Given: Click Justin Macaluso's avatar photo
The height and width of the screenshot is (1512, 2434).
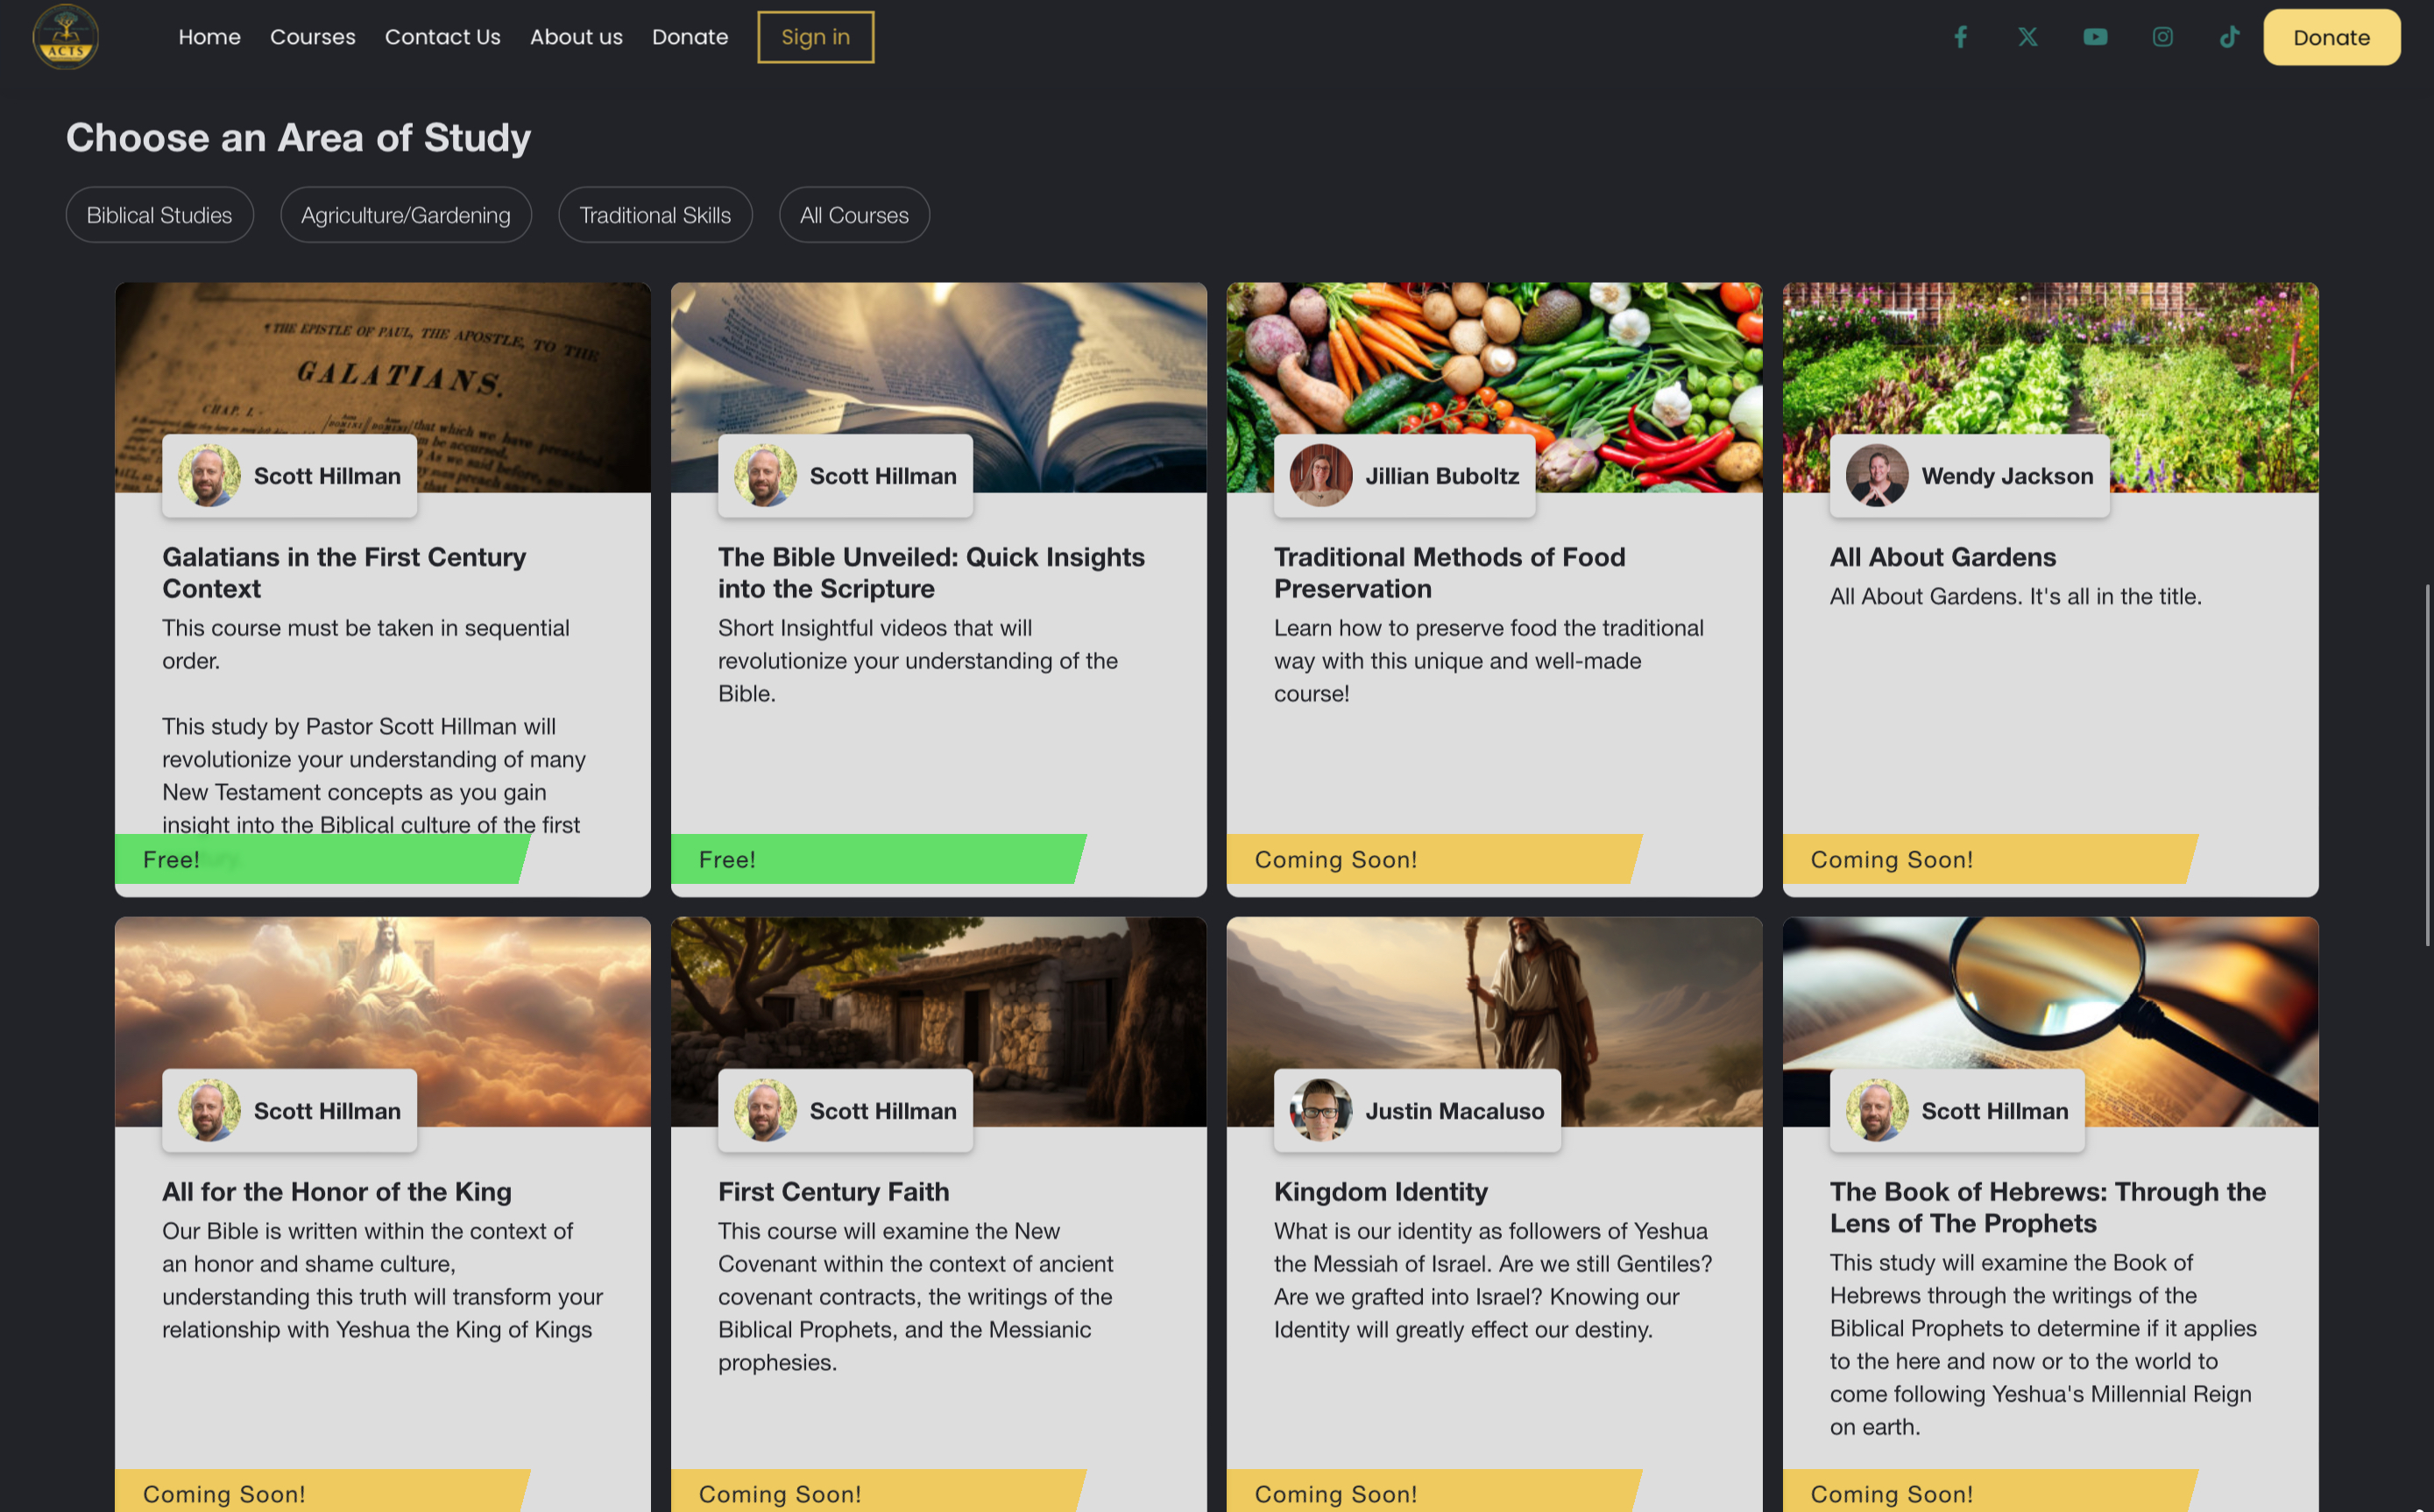Looking at the screenshot, I should [1320, 1110].
